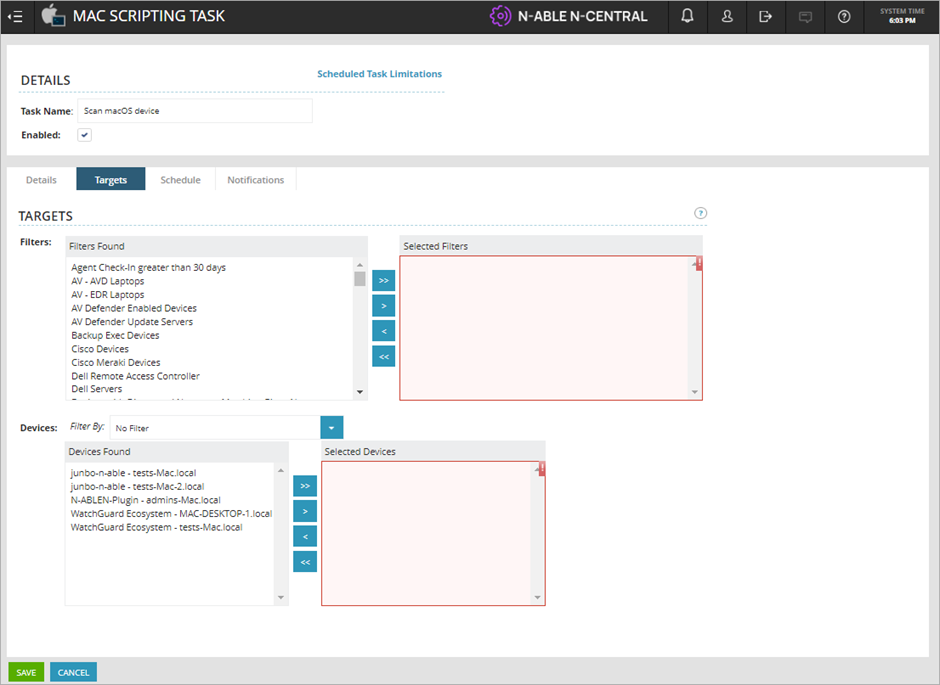Click the user account icon
Viewport: 940px width, 685px height.
coord(726,16)
